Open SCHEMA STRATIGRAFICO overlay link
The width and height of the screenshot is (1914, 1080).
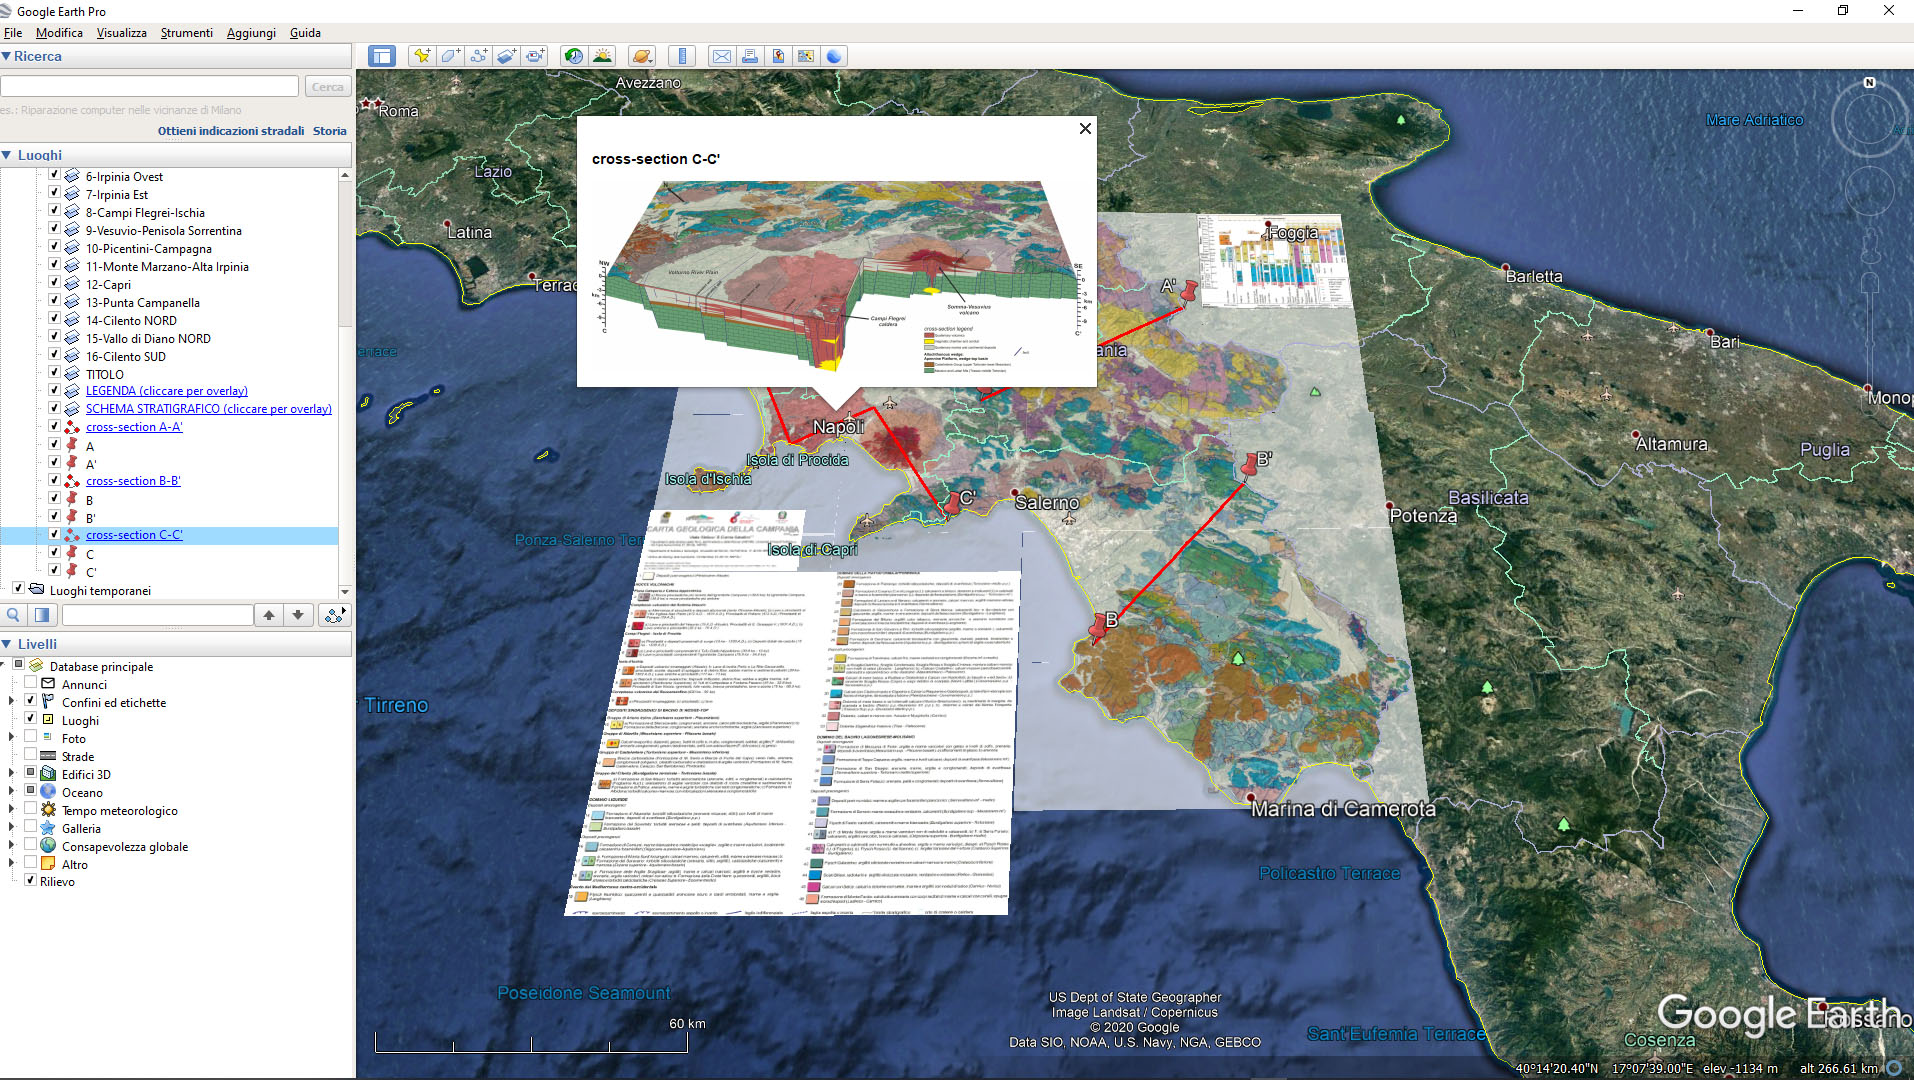coord(208,409)
